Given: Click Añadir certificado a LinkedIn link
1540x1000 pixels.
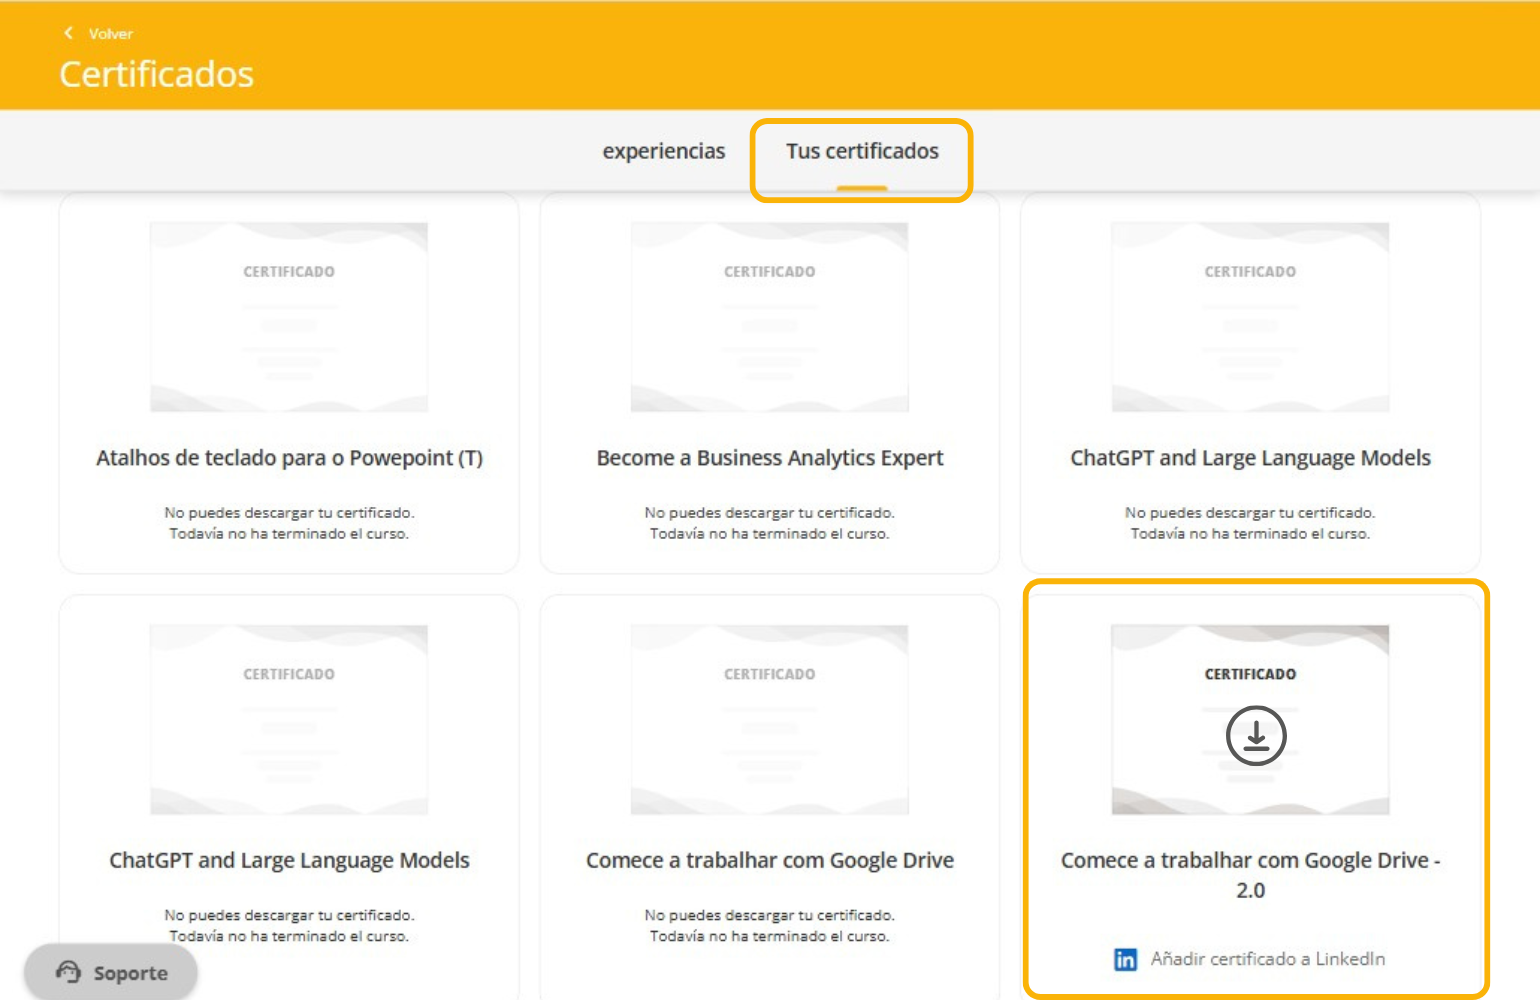Looking at the screenshot, I should [x=1267, y=959].
